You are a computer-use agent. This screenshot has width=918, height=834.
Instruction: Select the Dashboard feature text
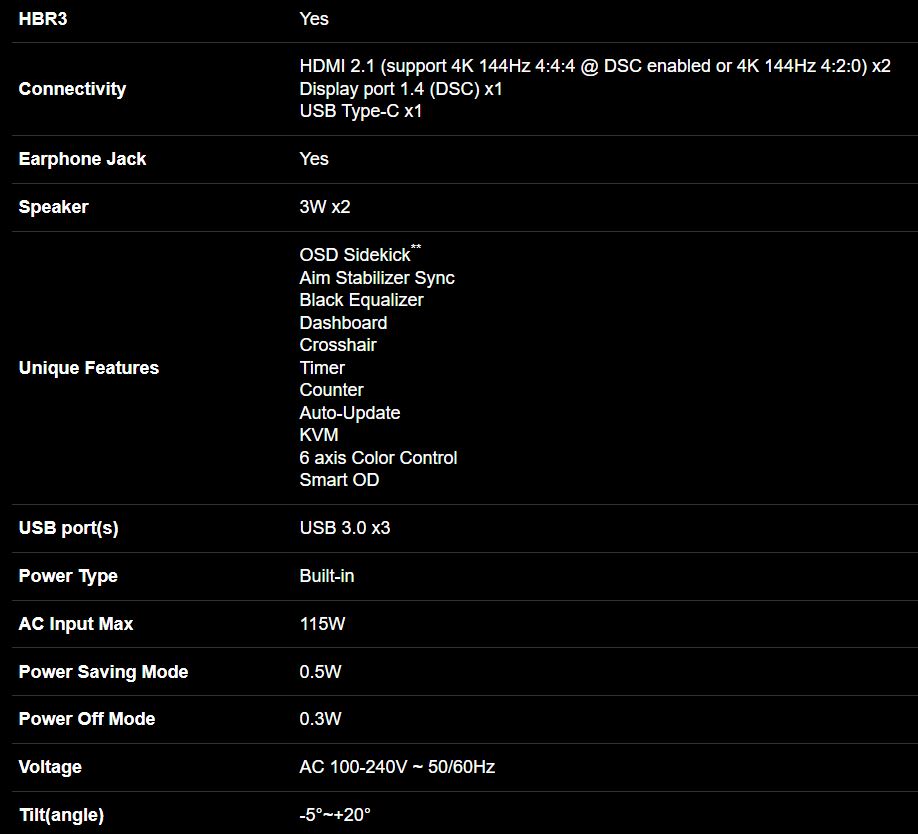pyautogui.click(x=343, y=323)
